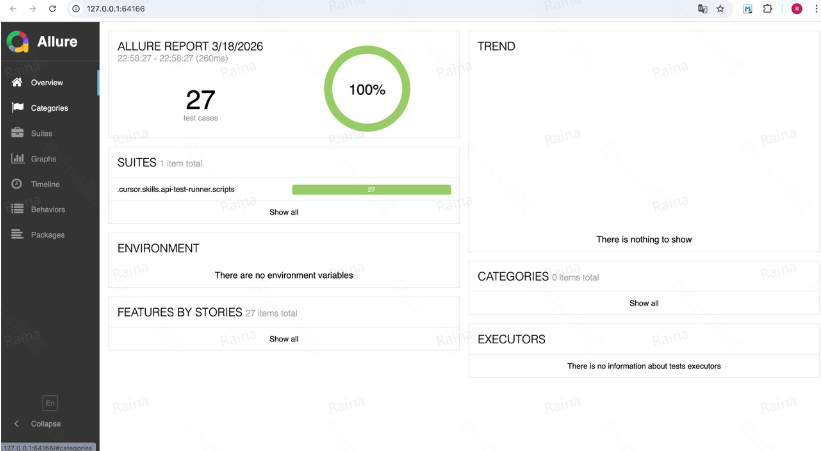Click the Packages lines icon
This screenshot has width=821, height=451.
click(x=17, y=234)
